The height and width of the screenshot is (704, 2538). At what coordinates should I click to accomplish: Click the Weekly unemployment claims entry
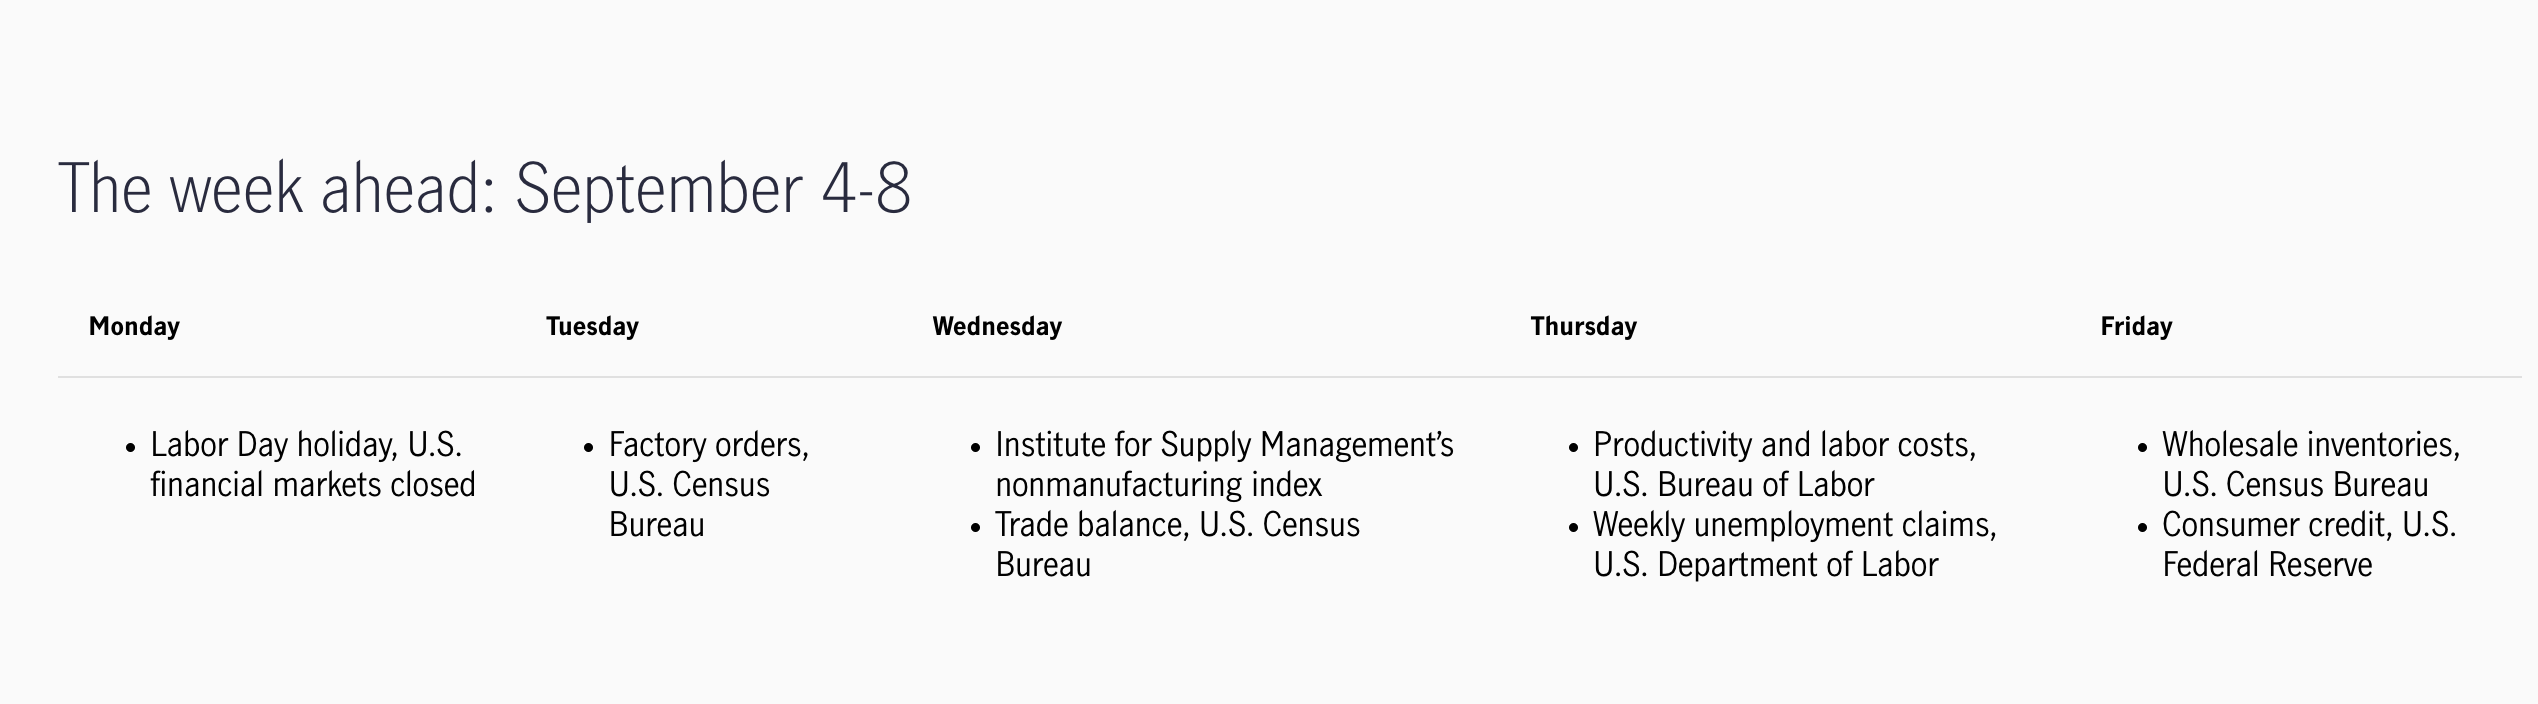coord(1795,544)
